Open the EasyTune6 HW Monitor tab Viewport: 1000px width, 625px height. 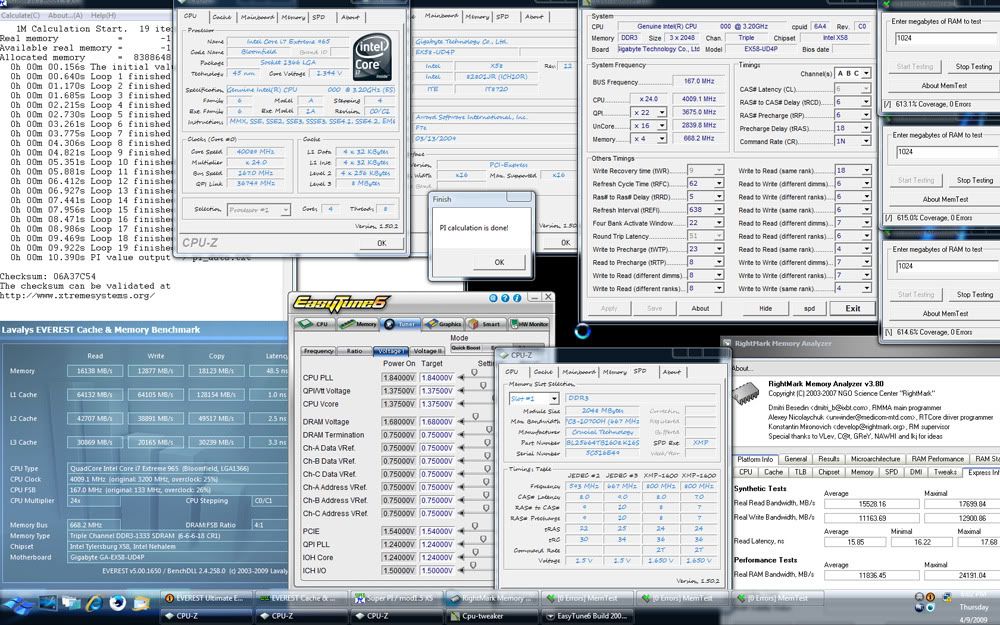[529, 324]
